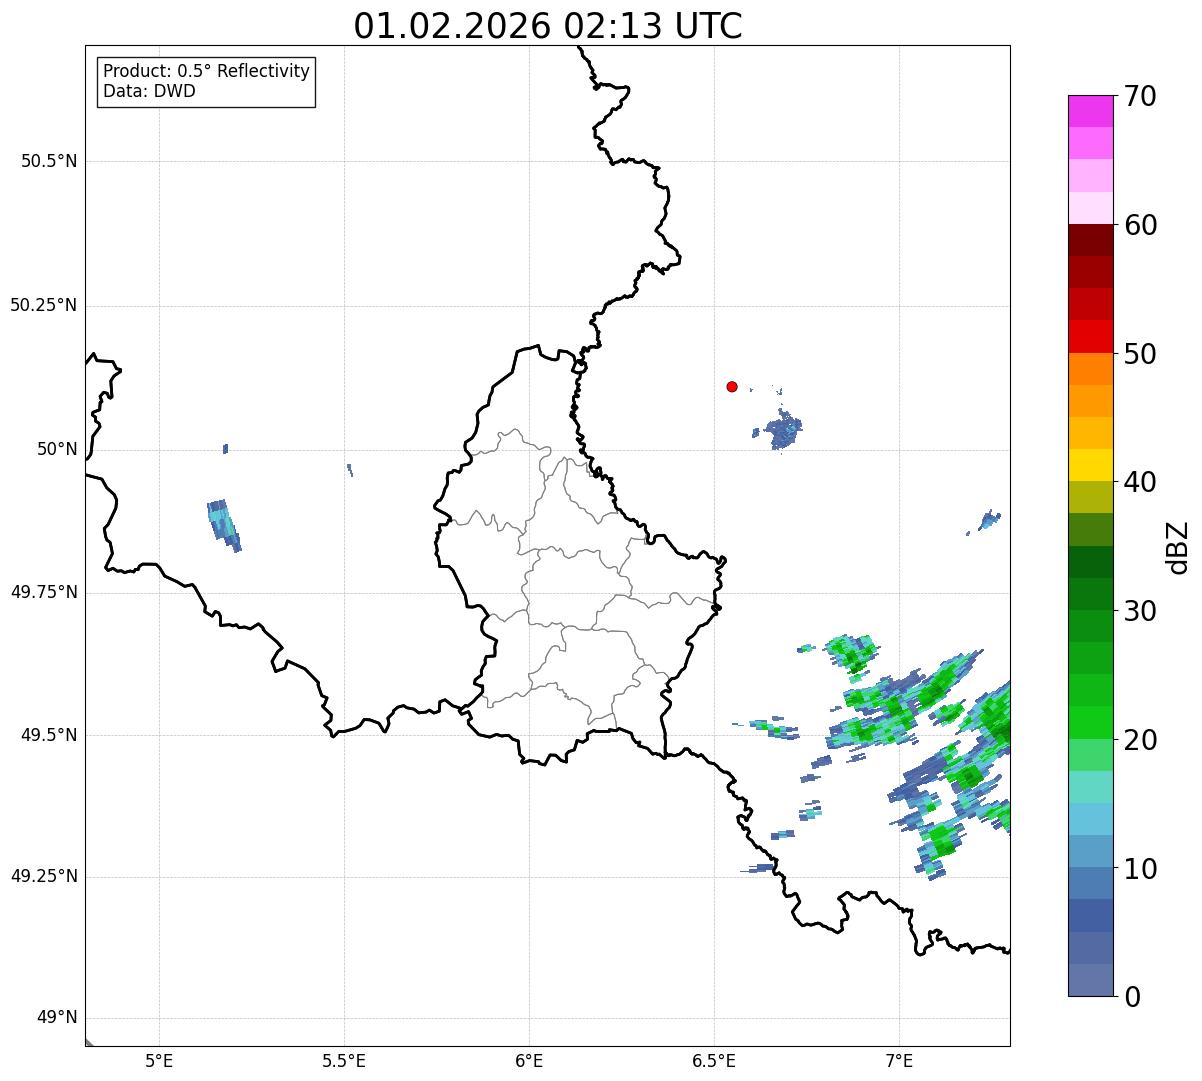Click the "49.25°N" latitude label
The width and height of the screenshot is (1202, 1081).
coord(44,876)
